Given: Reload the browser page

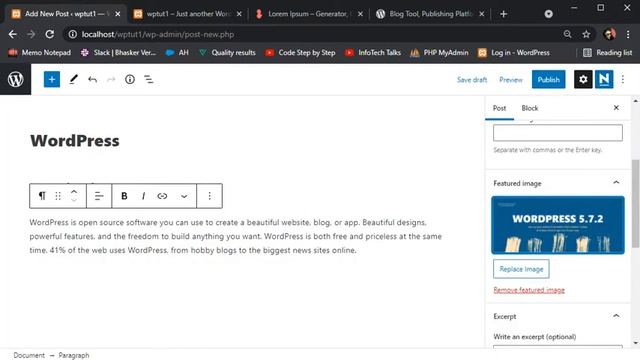Looking at the screenshot, I should click(x=50, y=34).
